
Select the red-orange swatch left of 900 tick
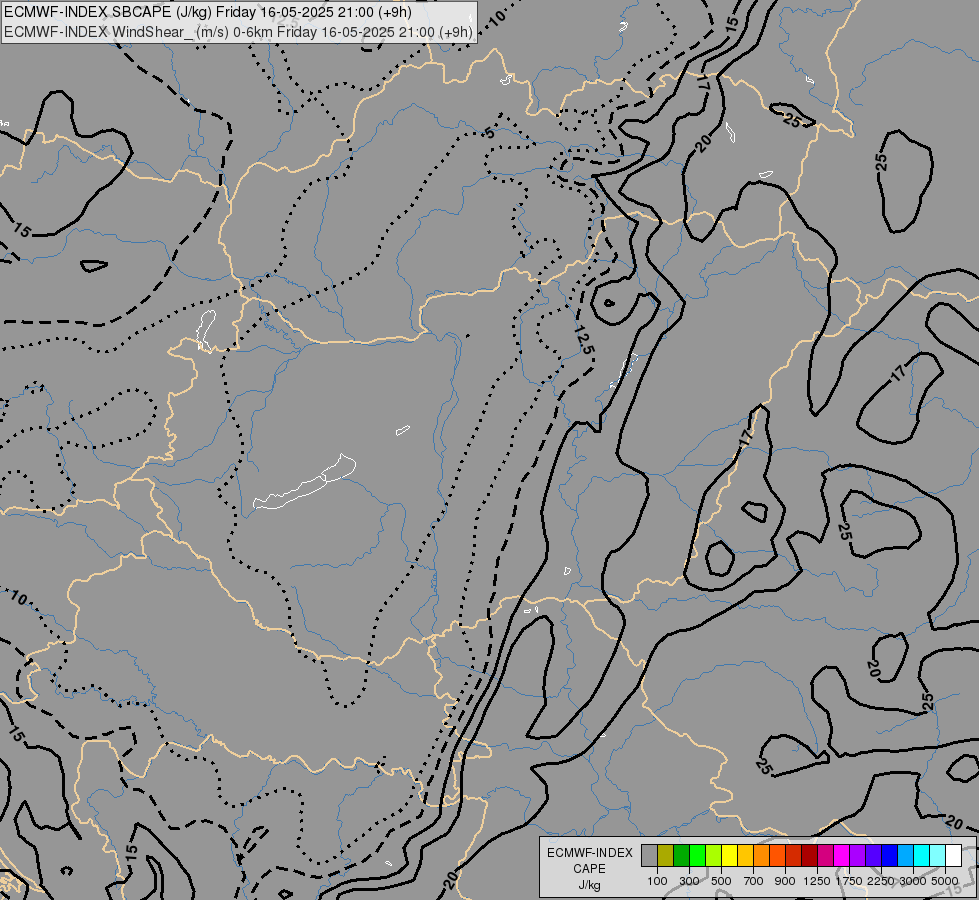tap(777, 856)
